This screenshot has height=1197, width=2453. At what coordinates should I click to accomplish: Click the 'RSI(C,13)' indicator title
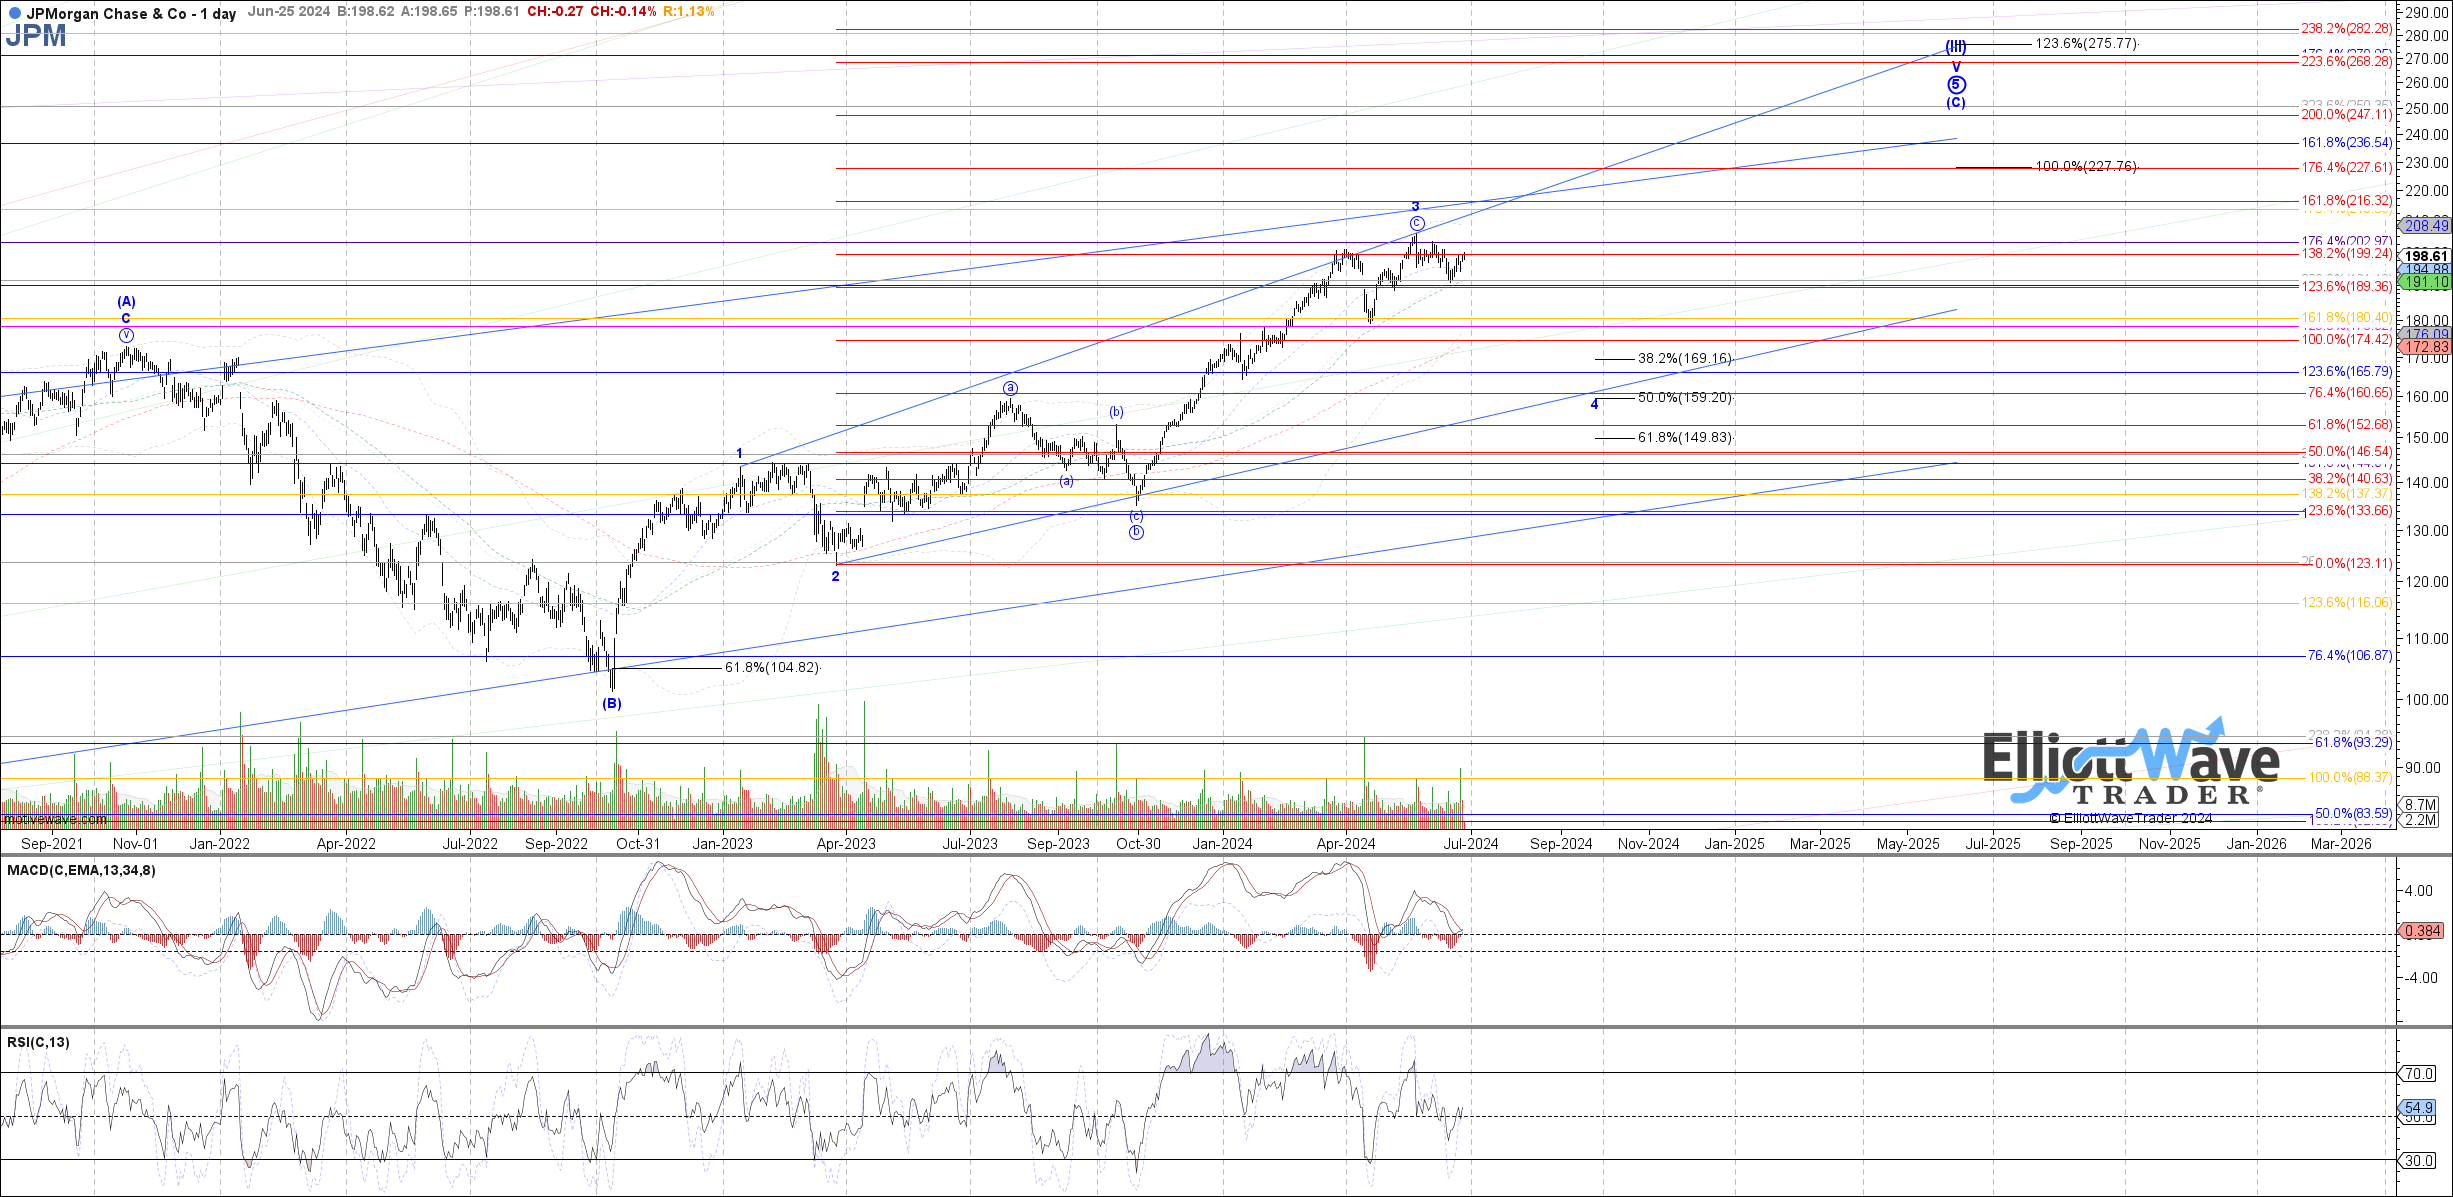pyautogui.click(x=38, y=1043)
